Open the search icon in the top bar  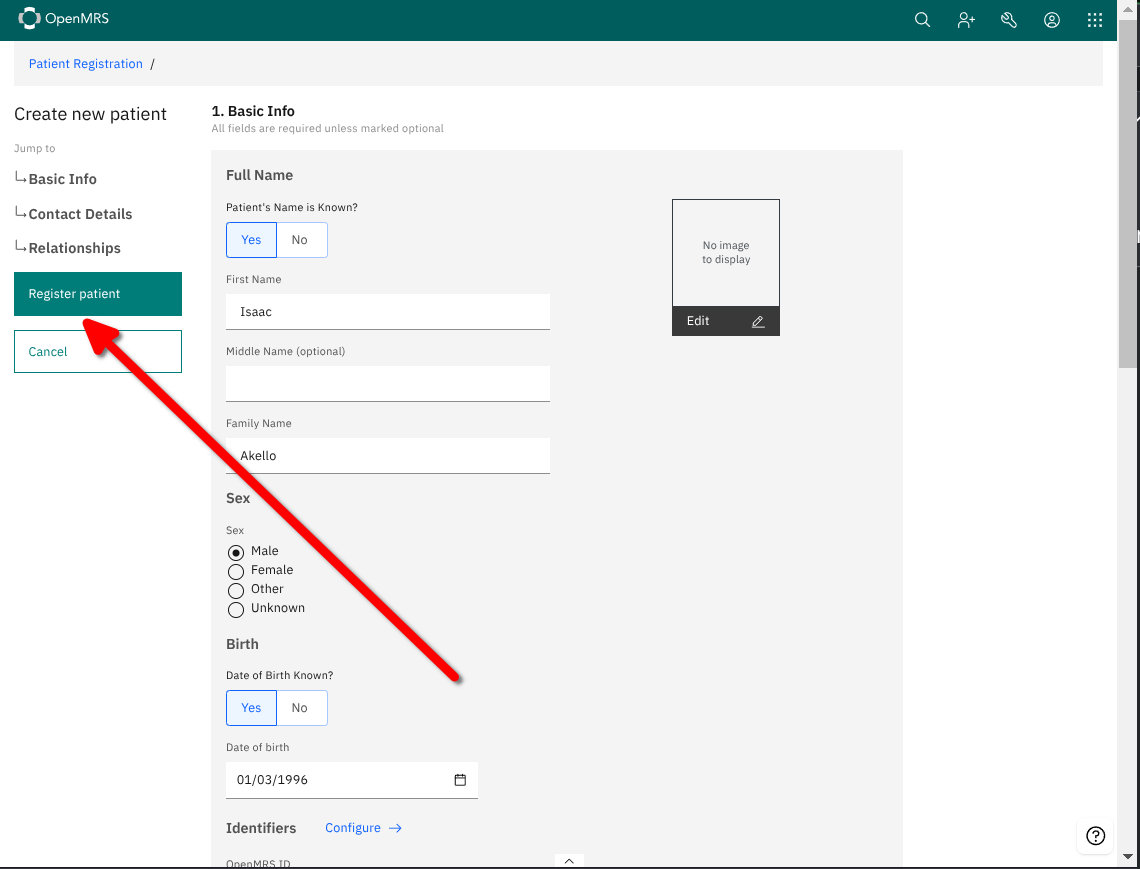922,20
